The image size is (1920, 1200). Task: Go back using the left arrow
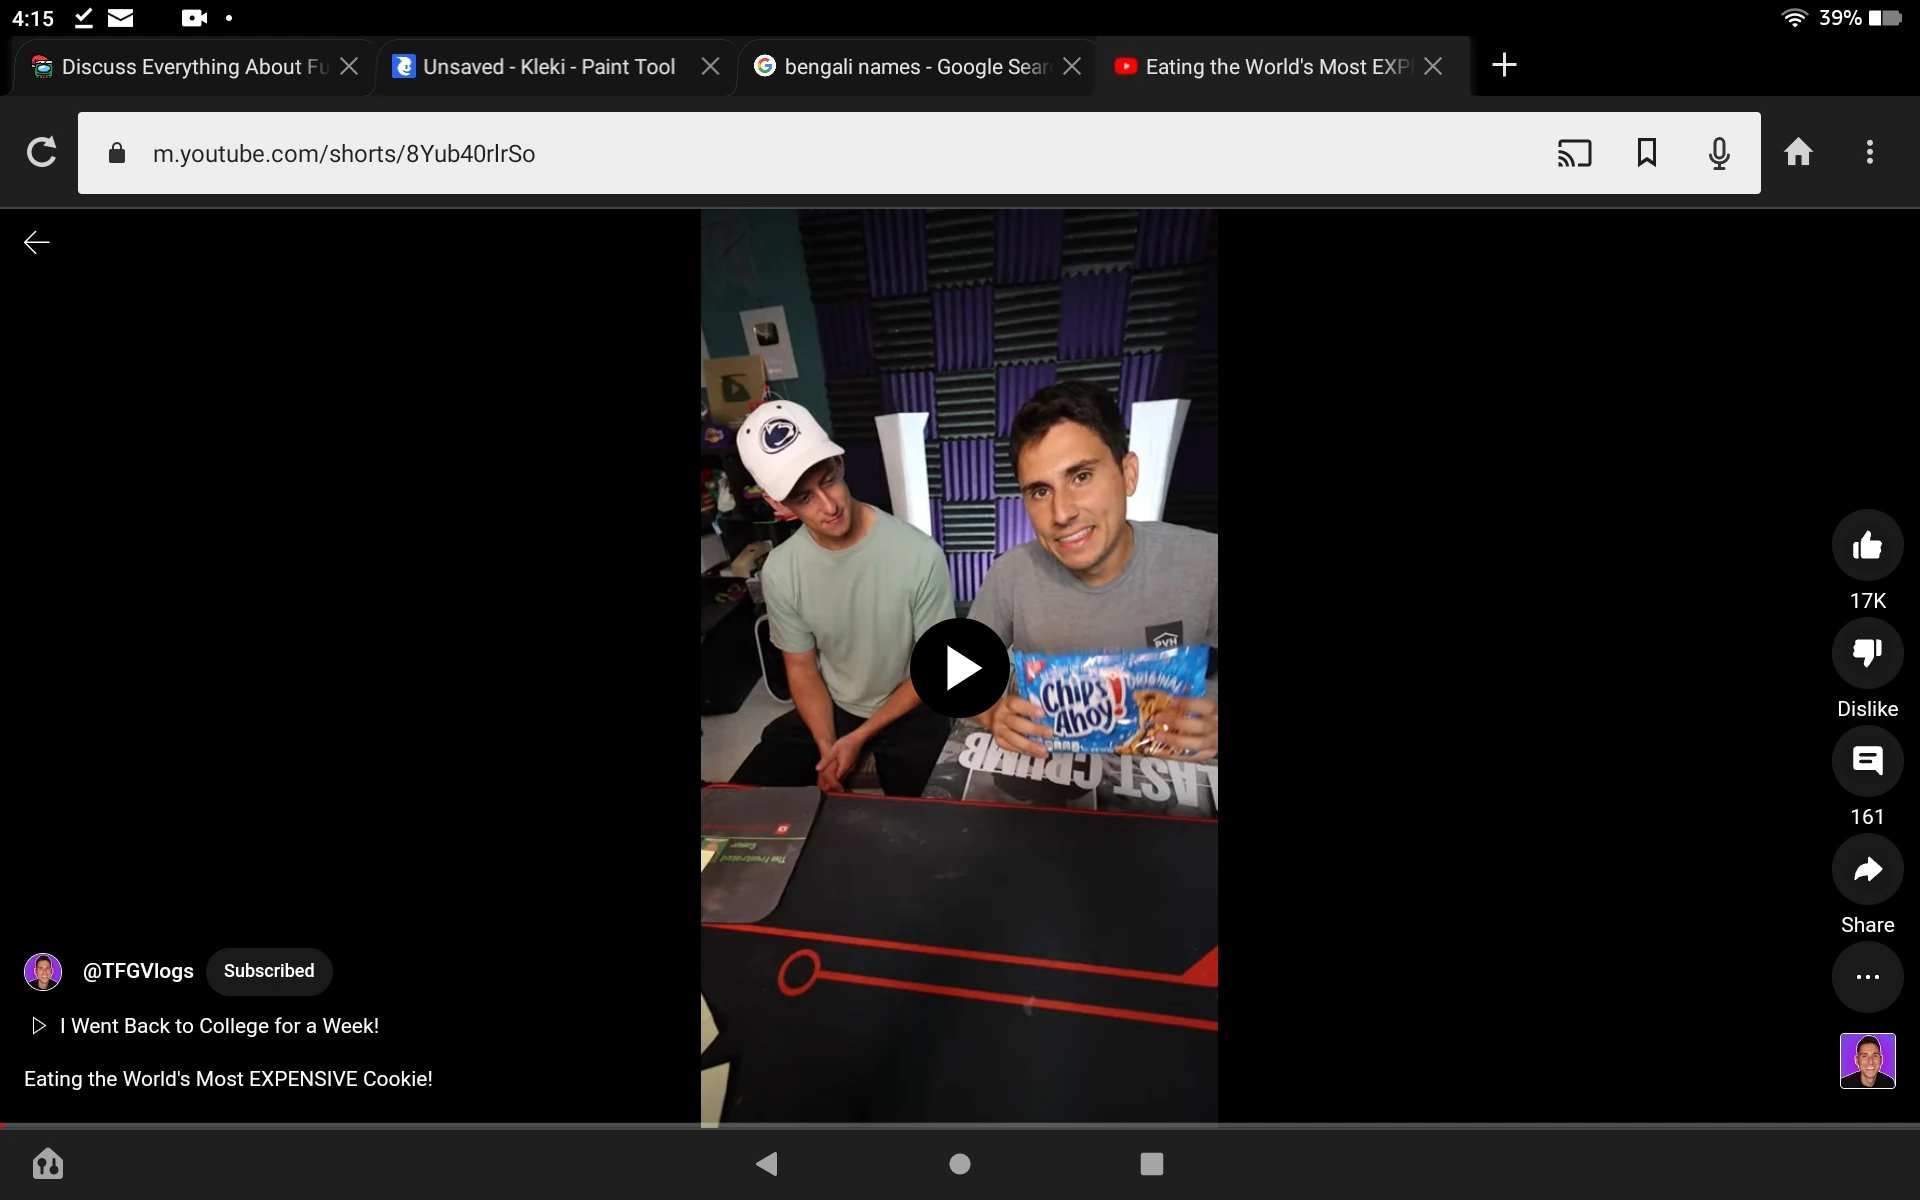37,242
